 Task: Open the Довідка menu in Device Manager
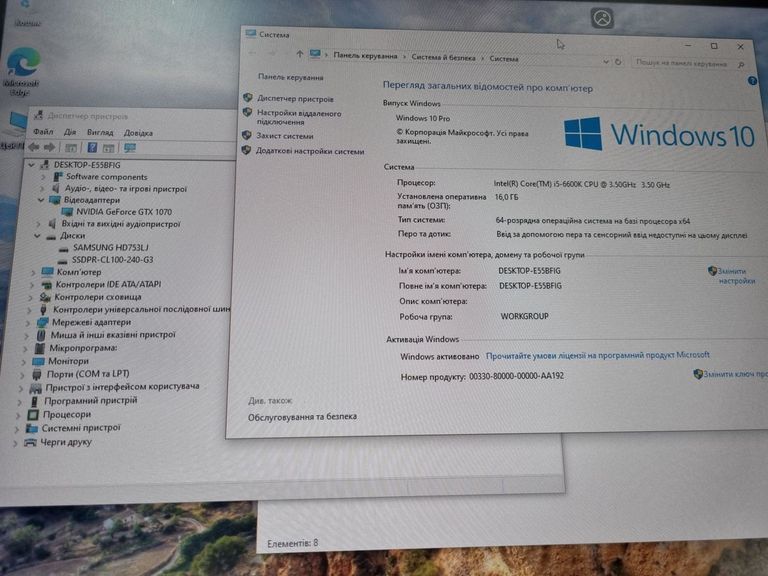(138, 133)
